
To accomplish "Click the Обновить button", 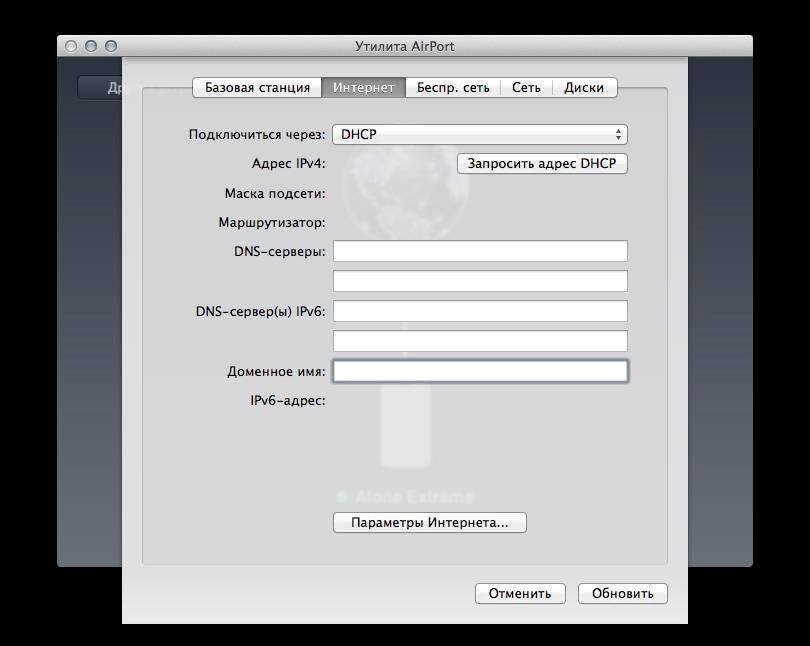I will pyautogui.click(x=622, y=593).
